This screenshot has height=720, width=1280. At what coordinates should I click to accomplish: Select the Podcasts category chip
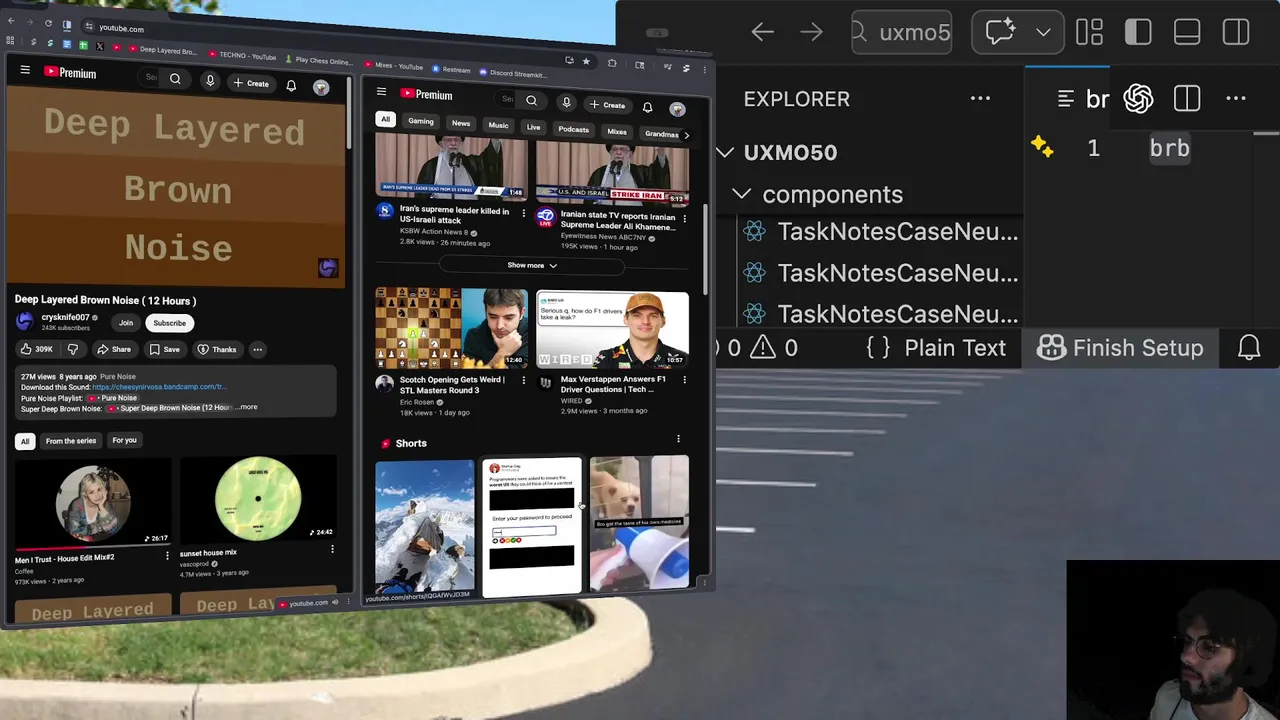click(573, 129)
